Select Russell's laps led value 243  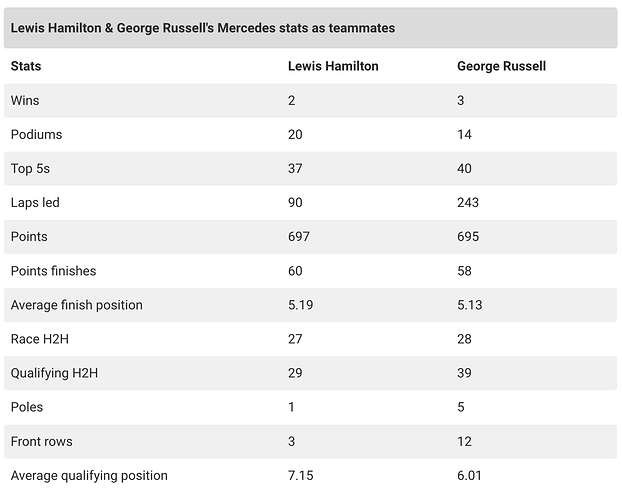coord(468,202)
